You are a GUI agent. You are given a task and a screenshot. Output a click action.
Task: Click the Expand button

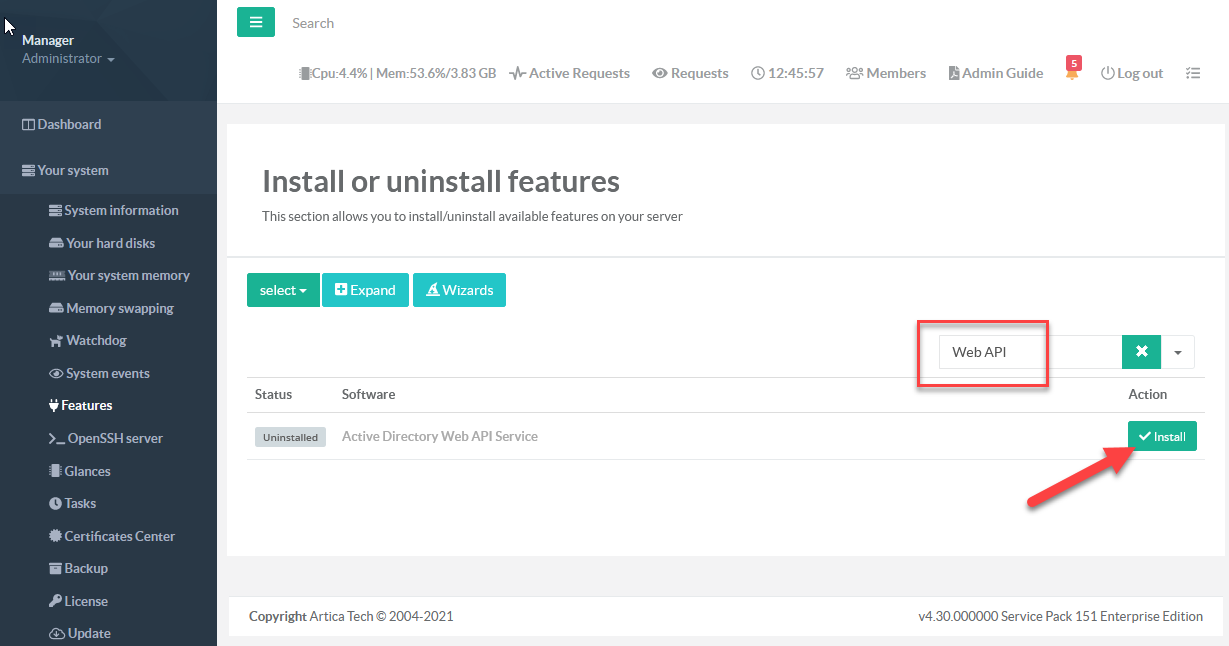point(365,290)
